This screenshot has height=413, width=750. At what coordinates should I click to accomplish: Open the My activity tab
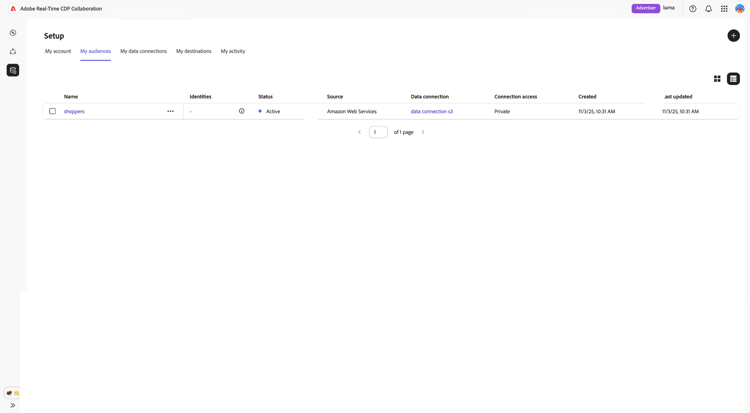pos(233,51)
